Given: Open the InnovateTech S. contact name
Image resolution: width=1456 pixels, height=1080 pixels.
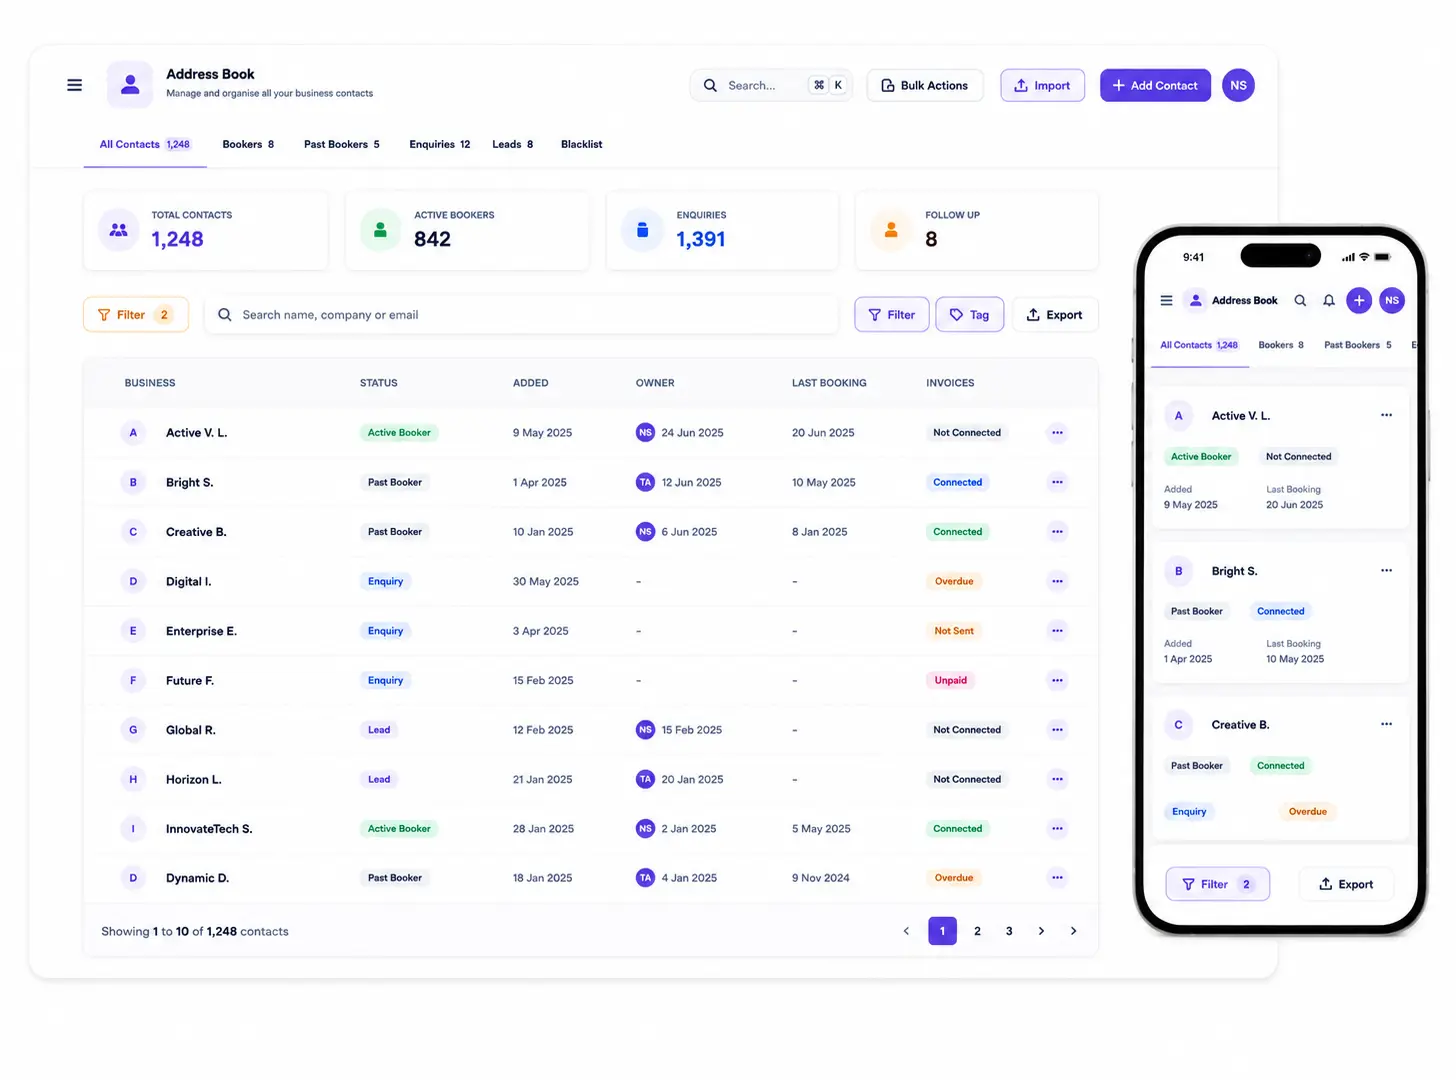Looking at the screenshot, I should (209, 829).
